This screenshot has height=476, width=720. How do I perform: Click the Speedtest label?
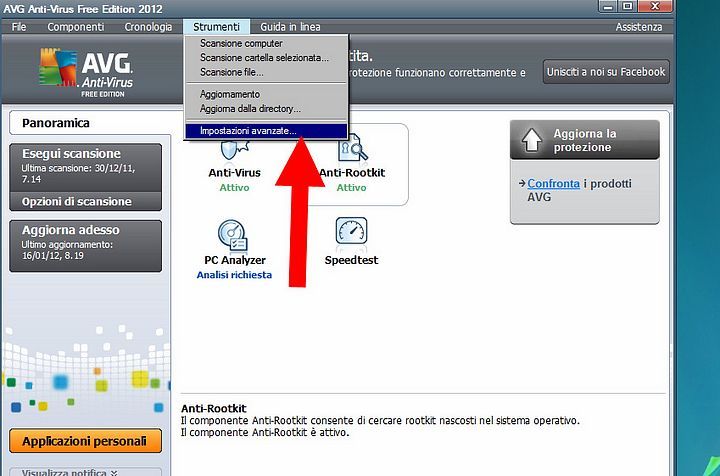(351, 260)
